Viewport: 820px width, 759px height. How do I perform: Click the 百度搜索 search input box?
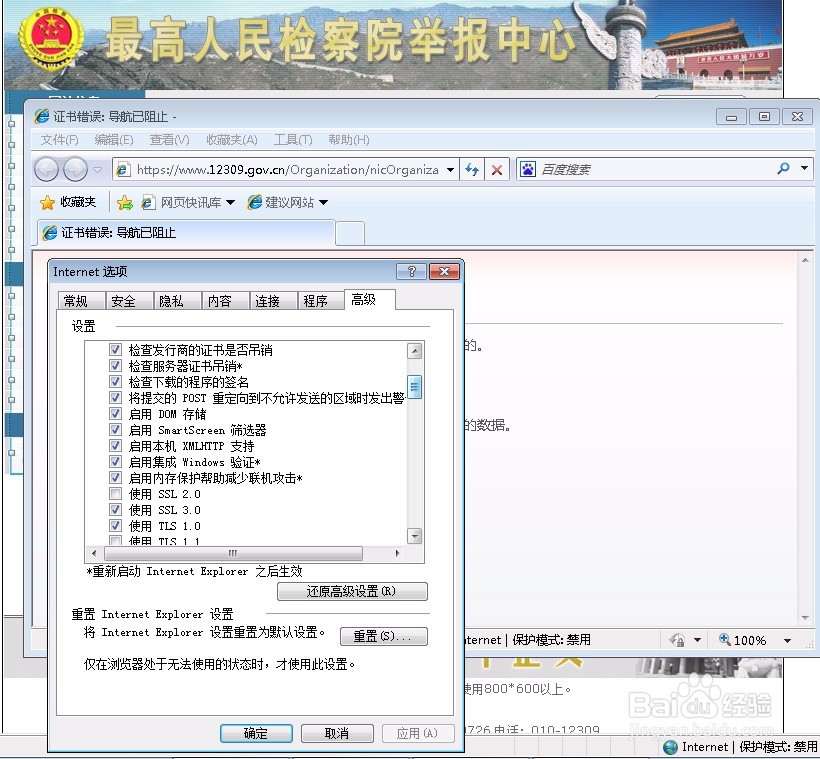[x=654, y=169]
